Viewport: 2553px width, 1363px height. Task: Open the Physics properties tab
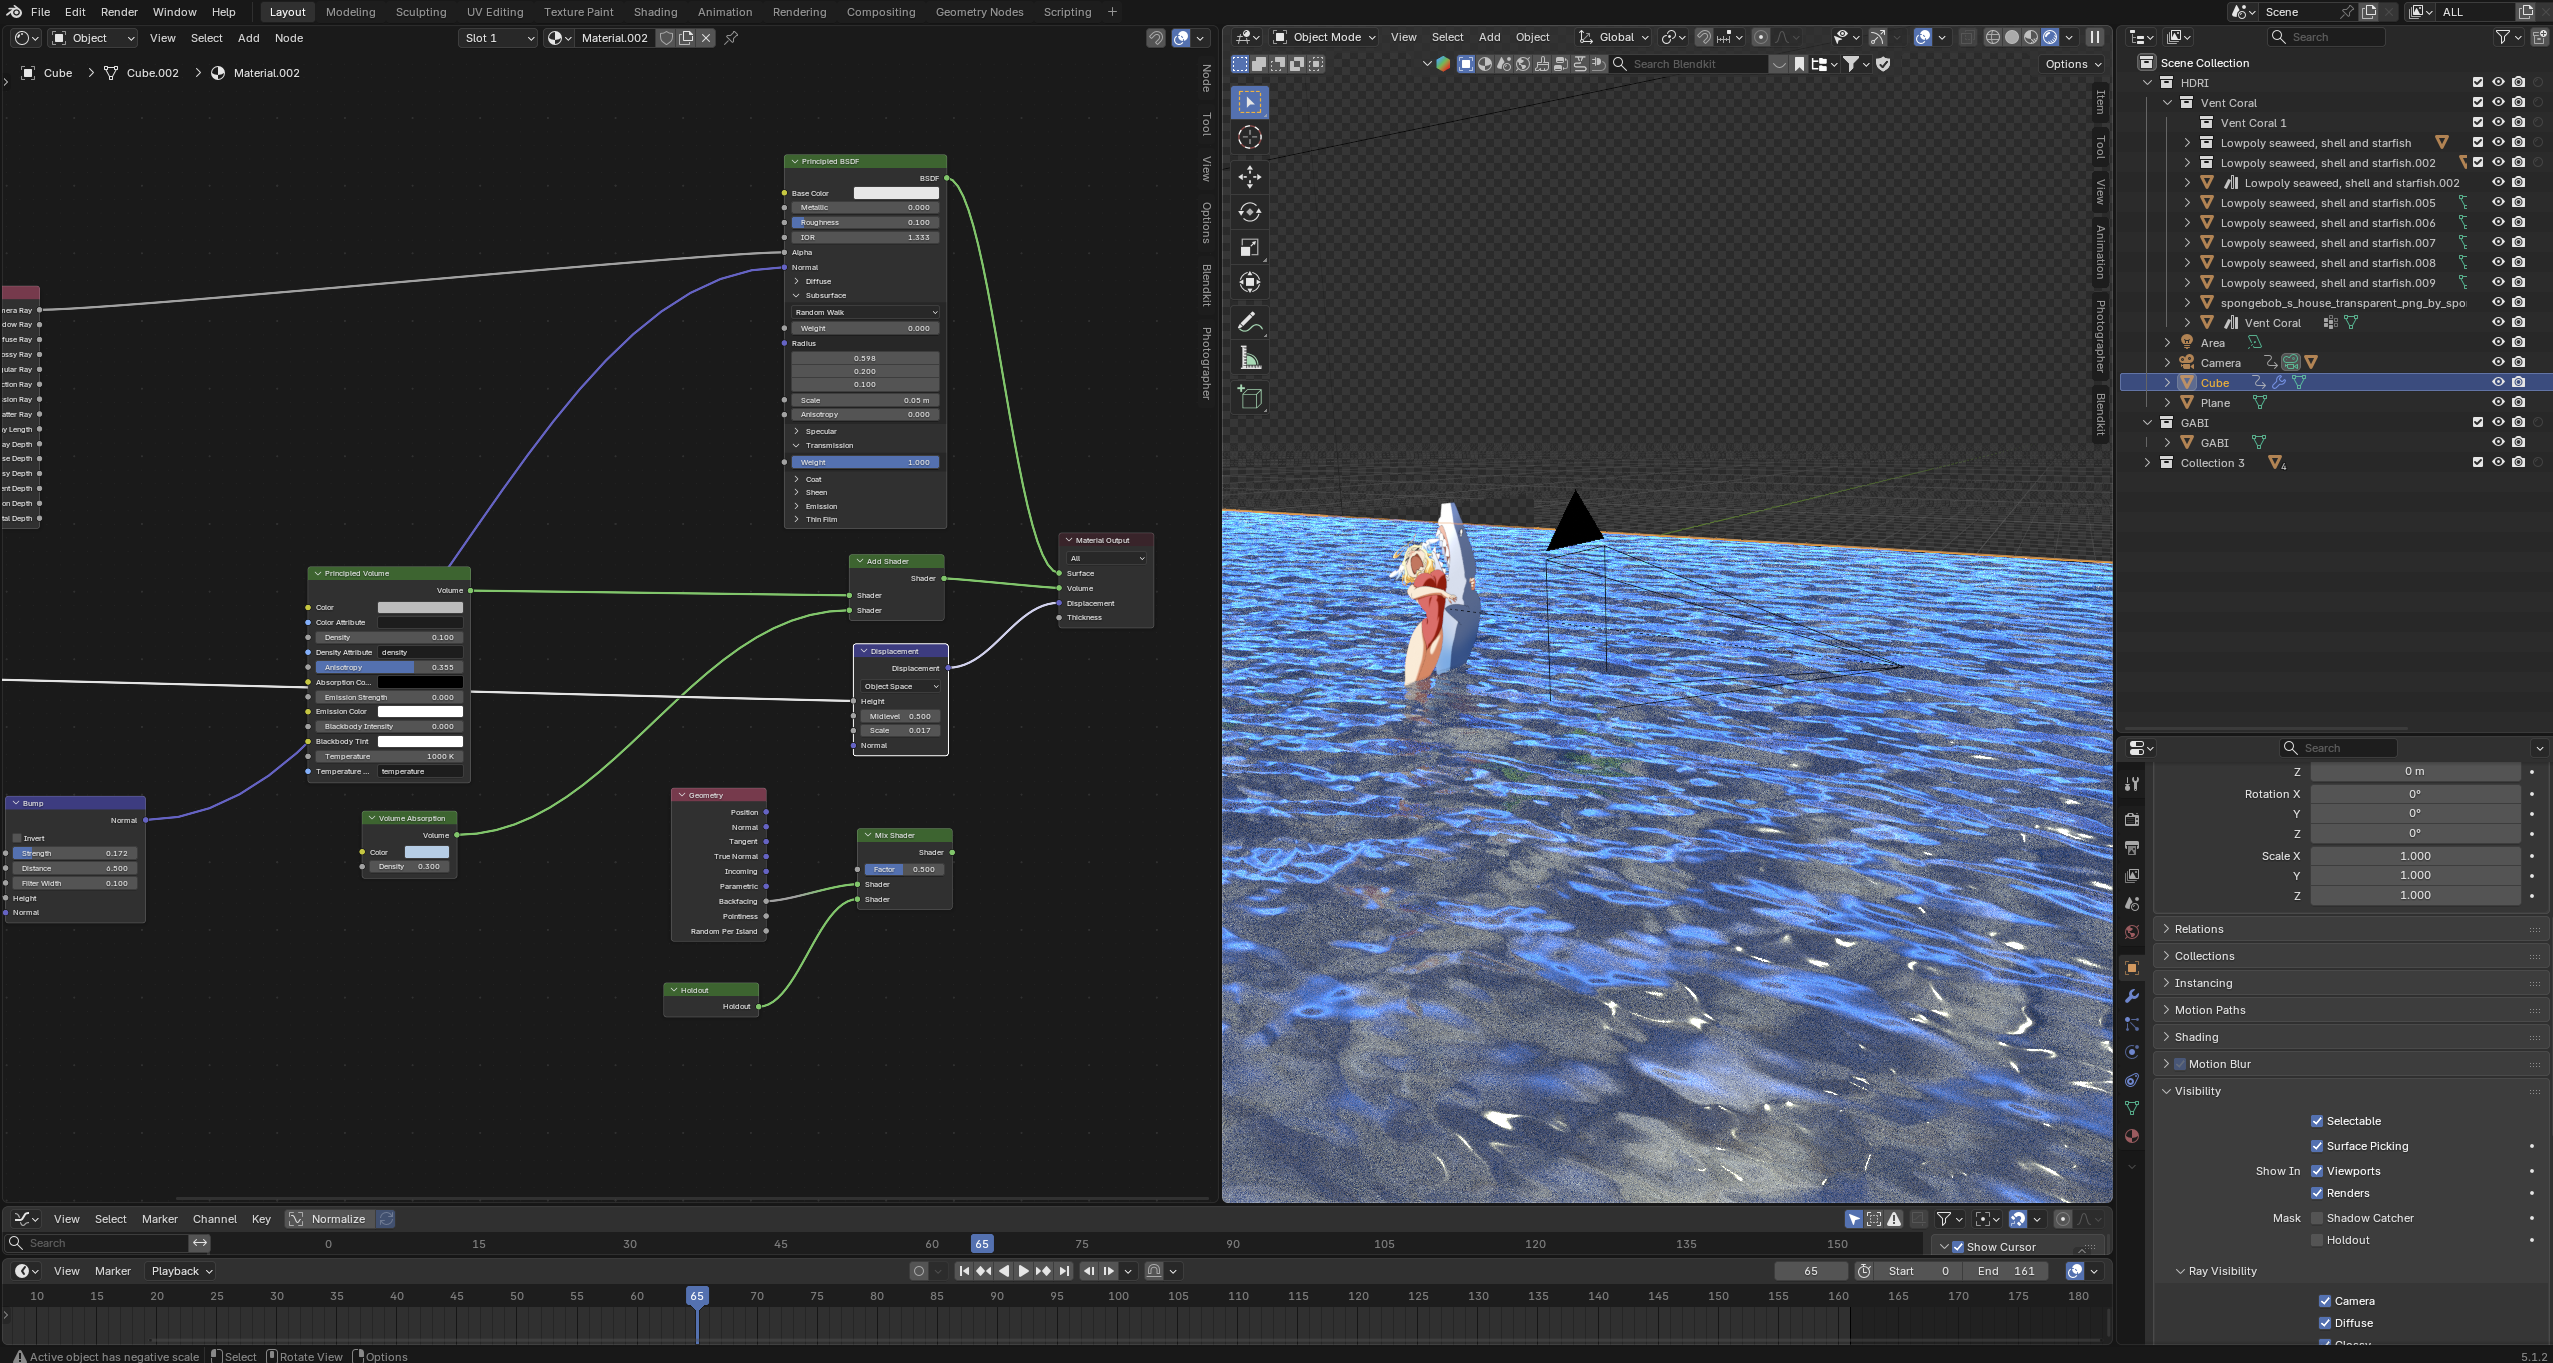click(x=2132, y=1052)
